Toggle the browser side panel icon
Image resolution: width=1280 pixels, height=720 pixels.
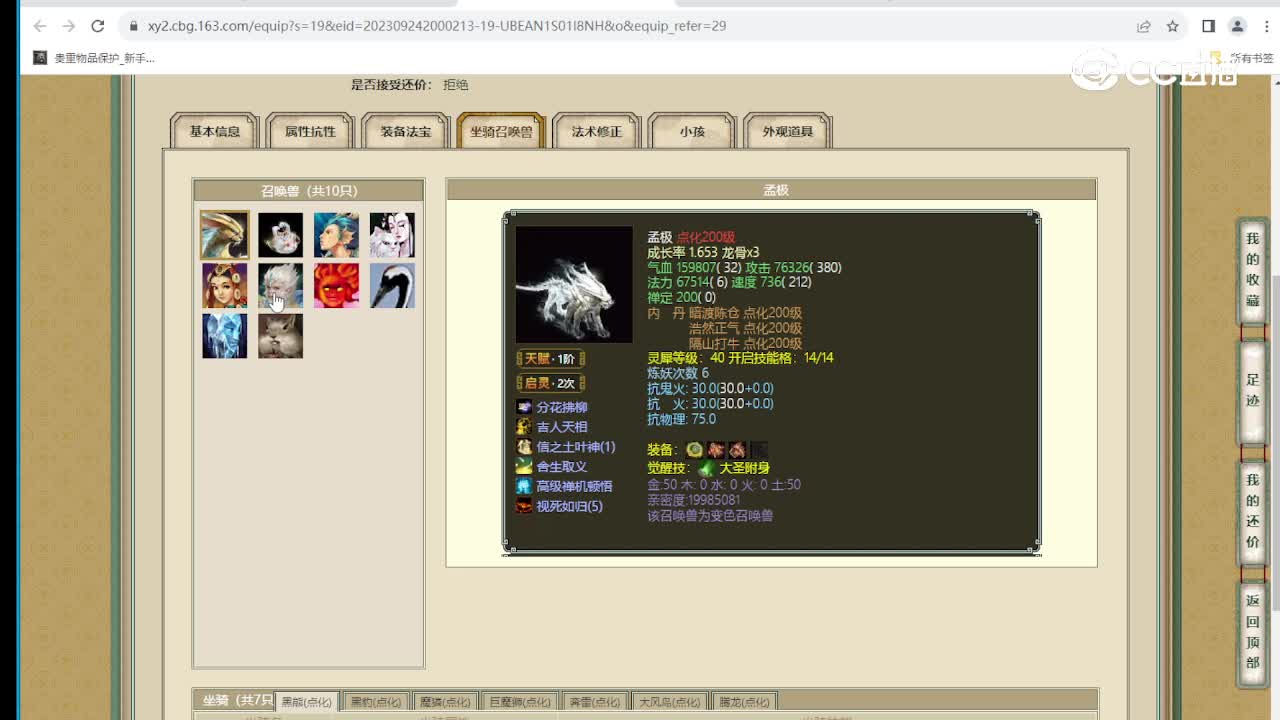(1208, 26)
